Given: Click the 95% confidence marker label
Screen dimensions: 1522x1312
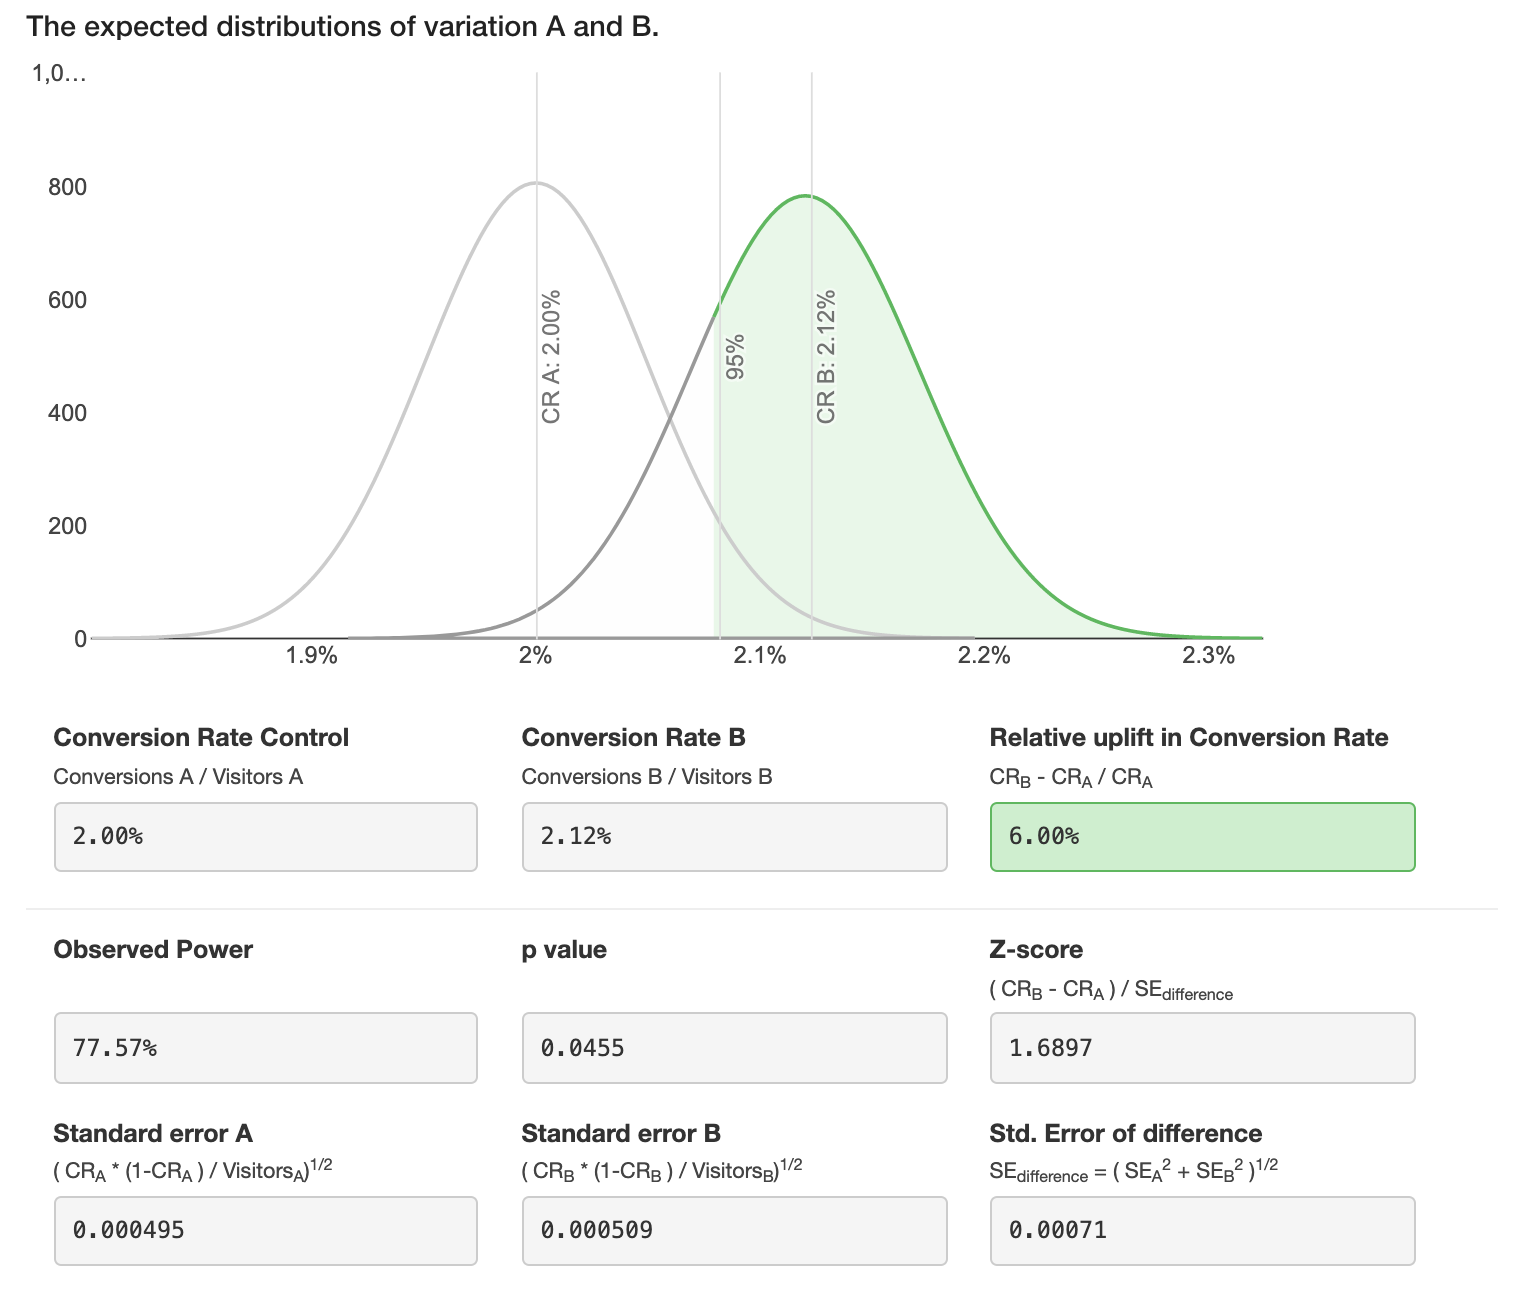Looking at the screenshot, I should pyautogui.click(x=735, y=357).
